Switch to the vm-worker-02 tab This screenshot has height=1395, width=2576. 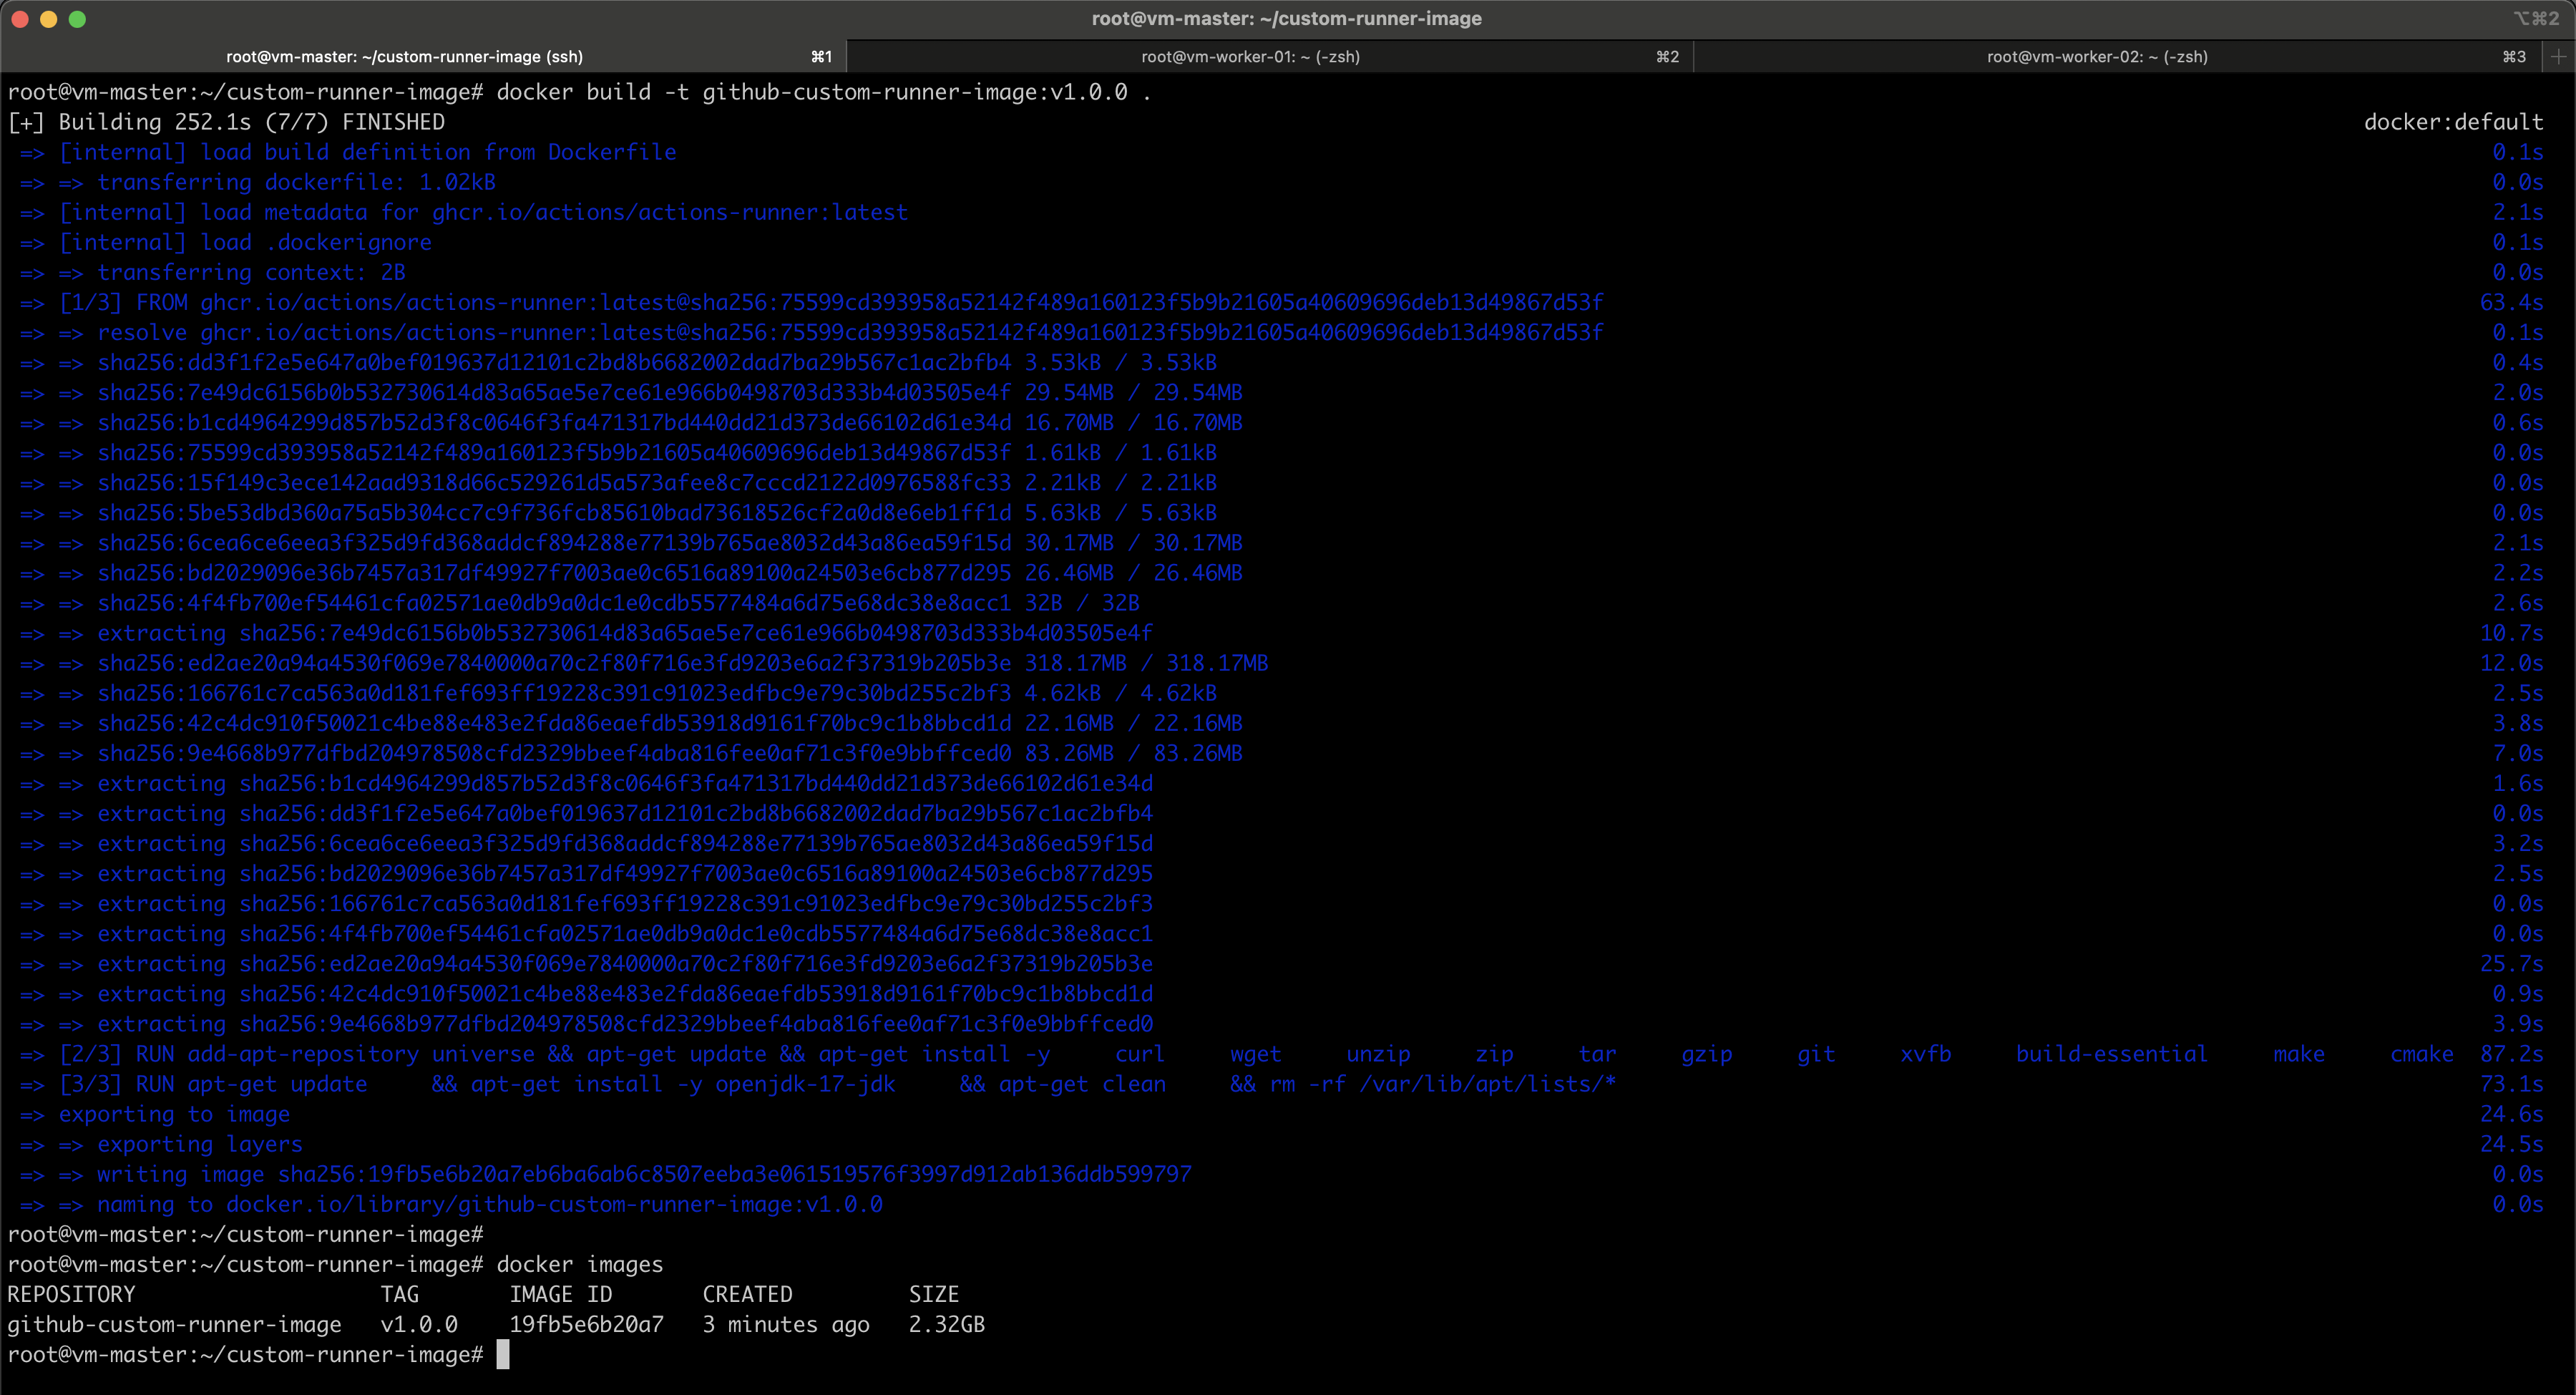pyautogui.click(x=2096, y=56)
